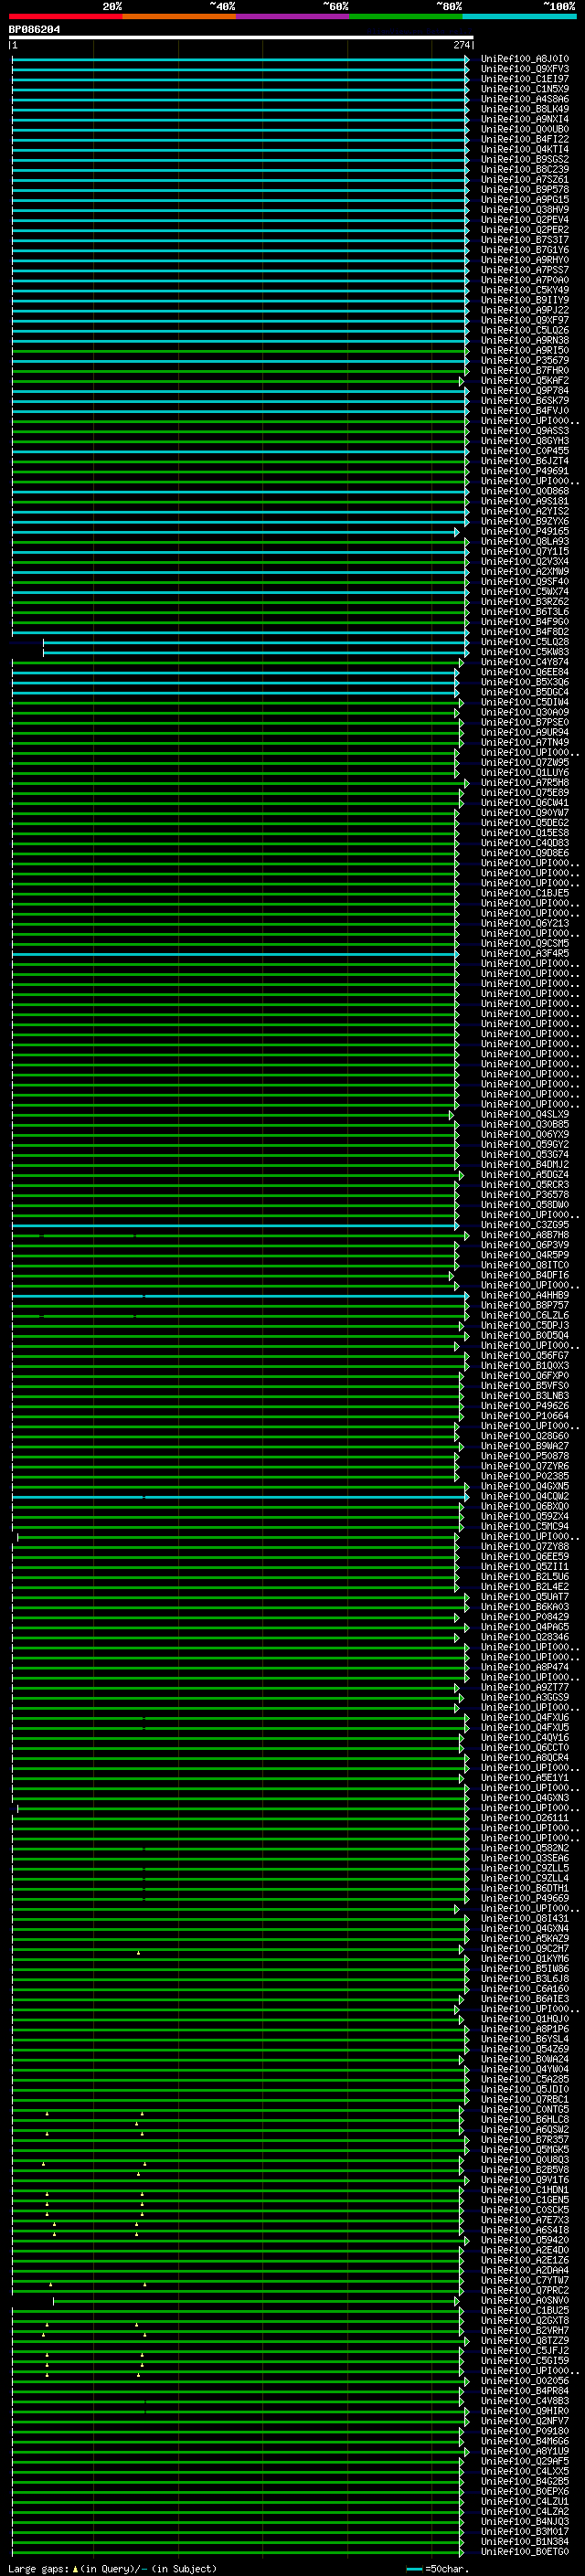Viewport: 585px width, 2576px height.
Task: Select the UniRef100_Q4CQW2 label
Action: pos(525,1497)
